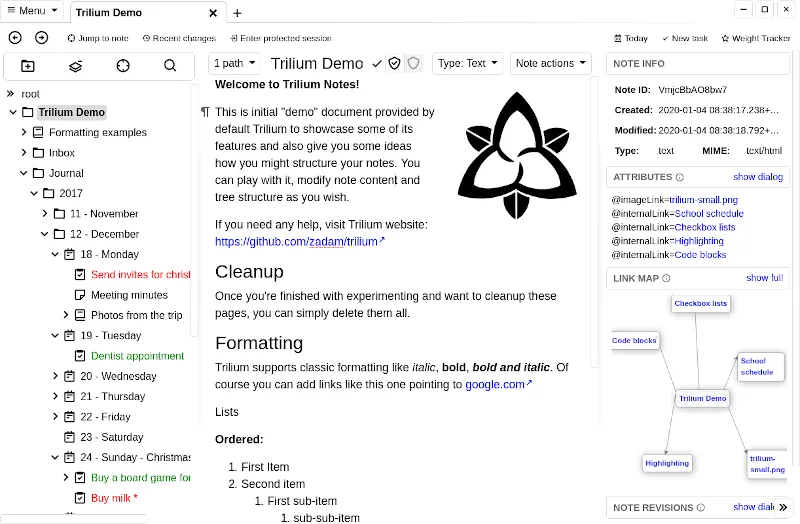Expand the 11 - November folder
This screenshot has height=524, width=800.
[45, 214]
